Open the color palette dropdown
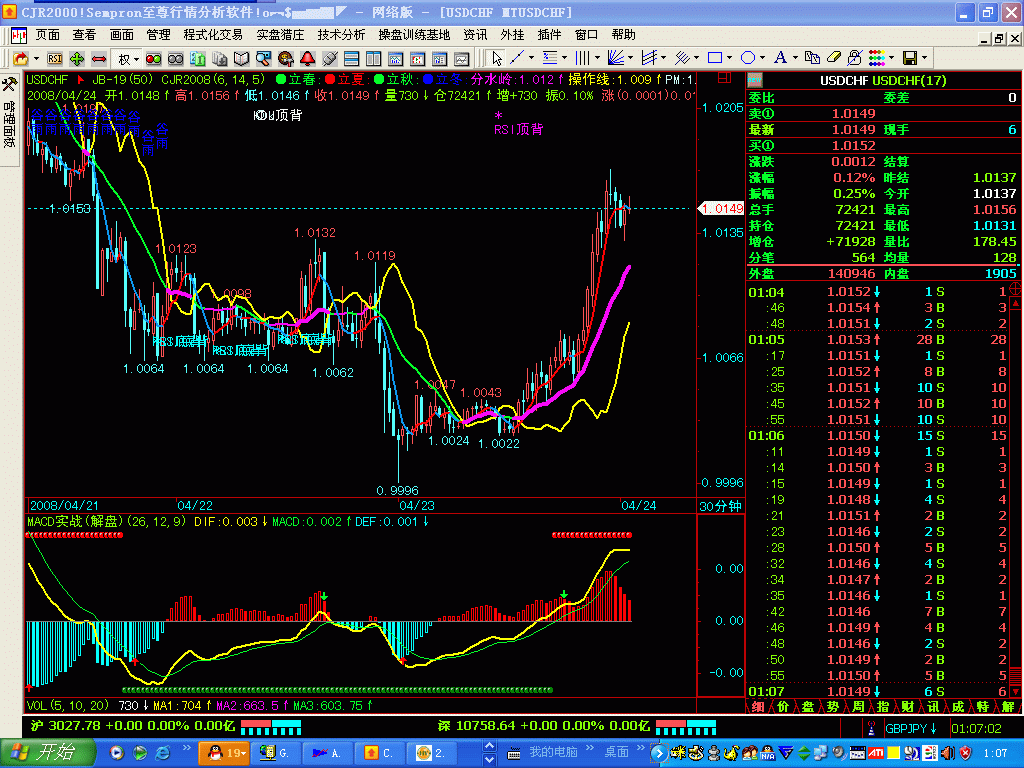1024x768 pixels. 892,58
